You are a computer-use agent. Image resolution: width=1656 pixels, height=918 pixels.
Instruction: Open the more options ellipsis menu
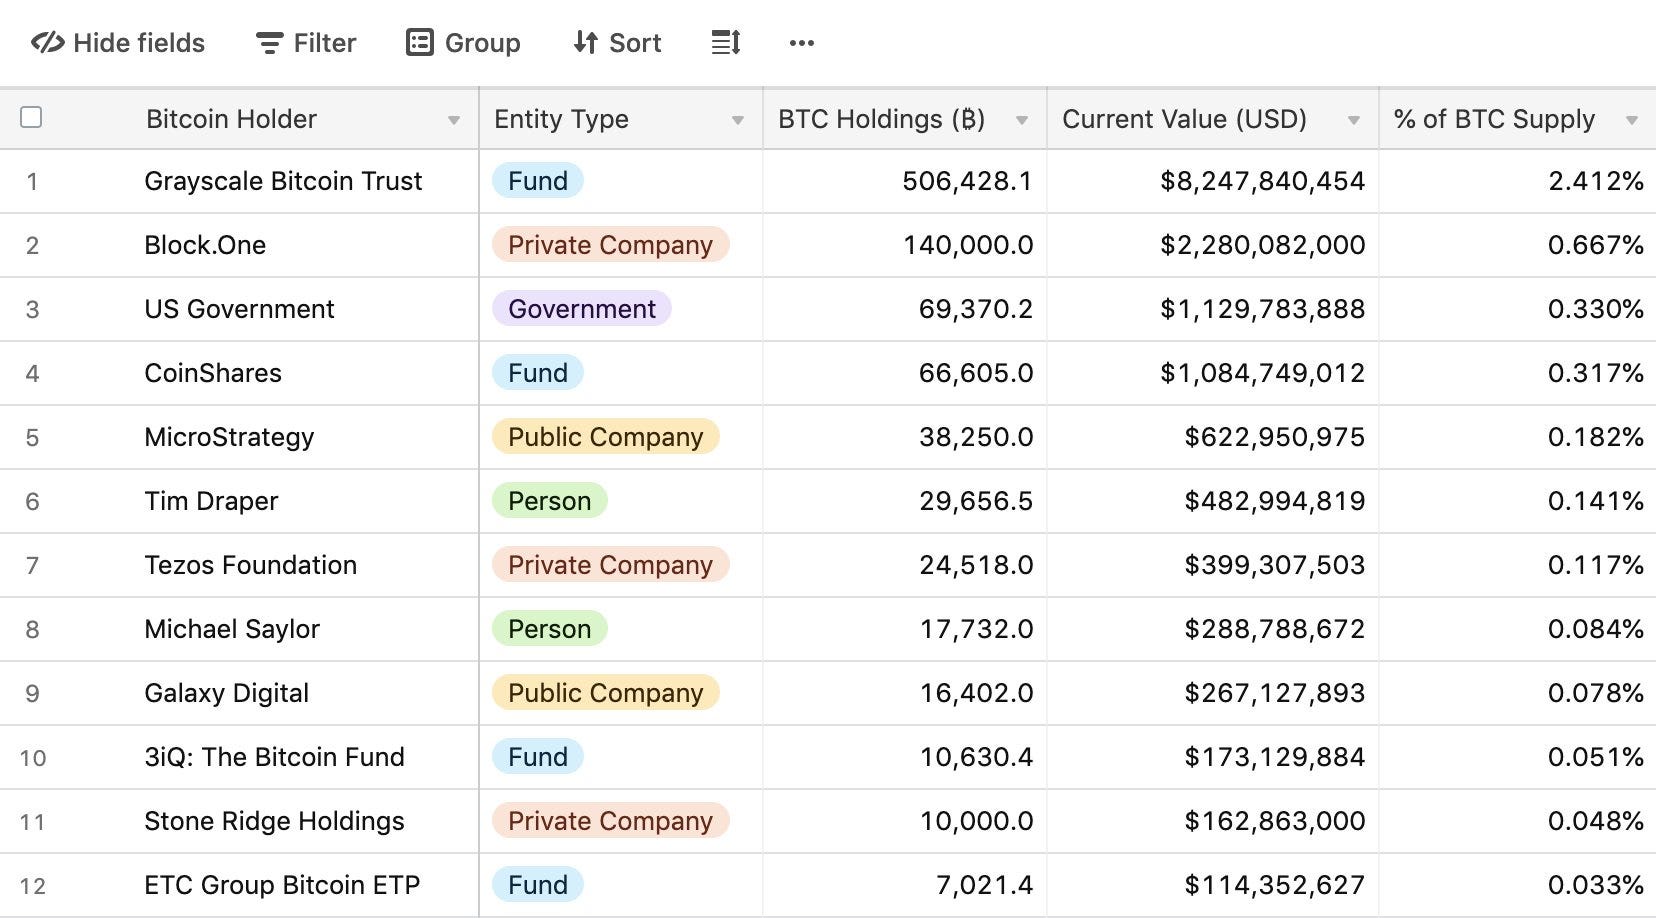pyautogui.click(x=802, y=43)
